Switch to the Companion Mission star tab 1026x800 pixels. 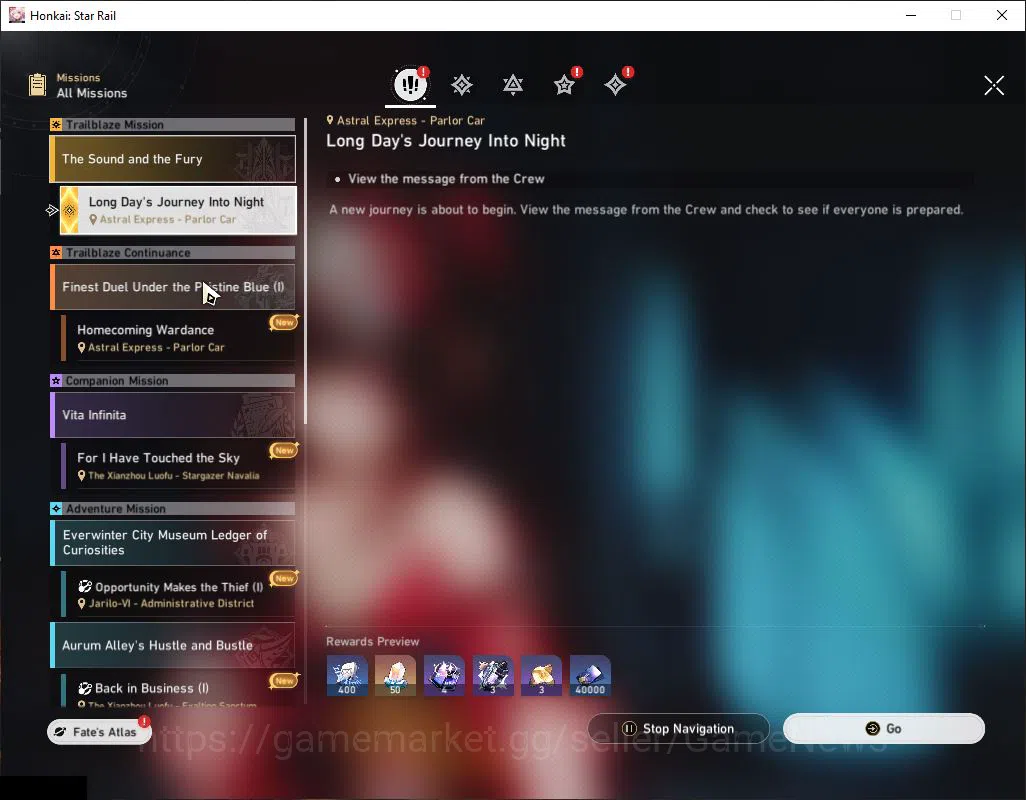click(x=564, y=85)
